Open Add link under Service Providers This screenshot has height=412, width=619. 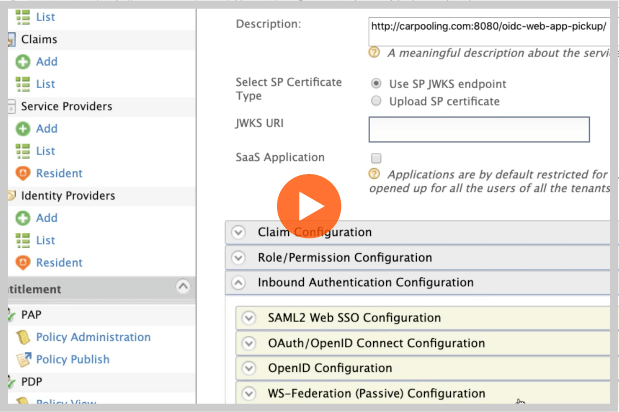47,129
